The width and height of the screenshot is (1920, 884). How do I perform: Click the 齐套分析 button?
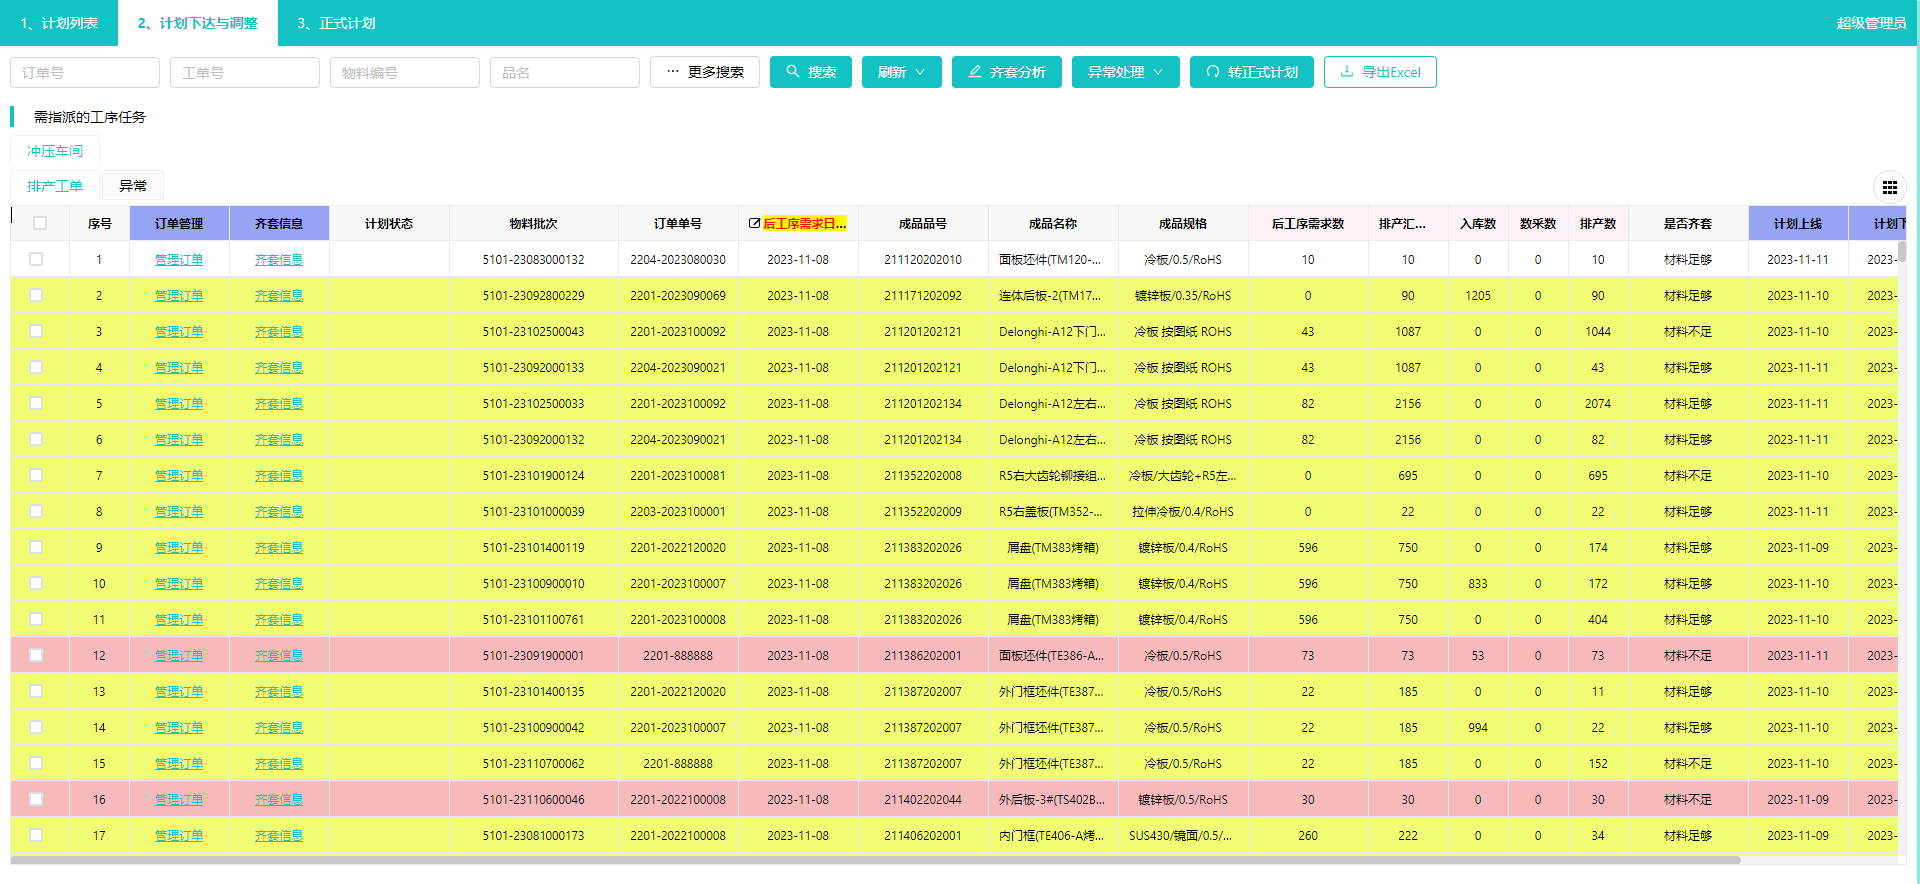(1007, 72)
